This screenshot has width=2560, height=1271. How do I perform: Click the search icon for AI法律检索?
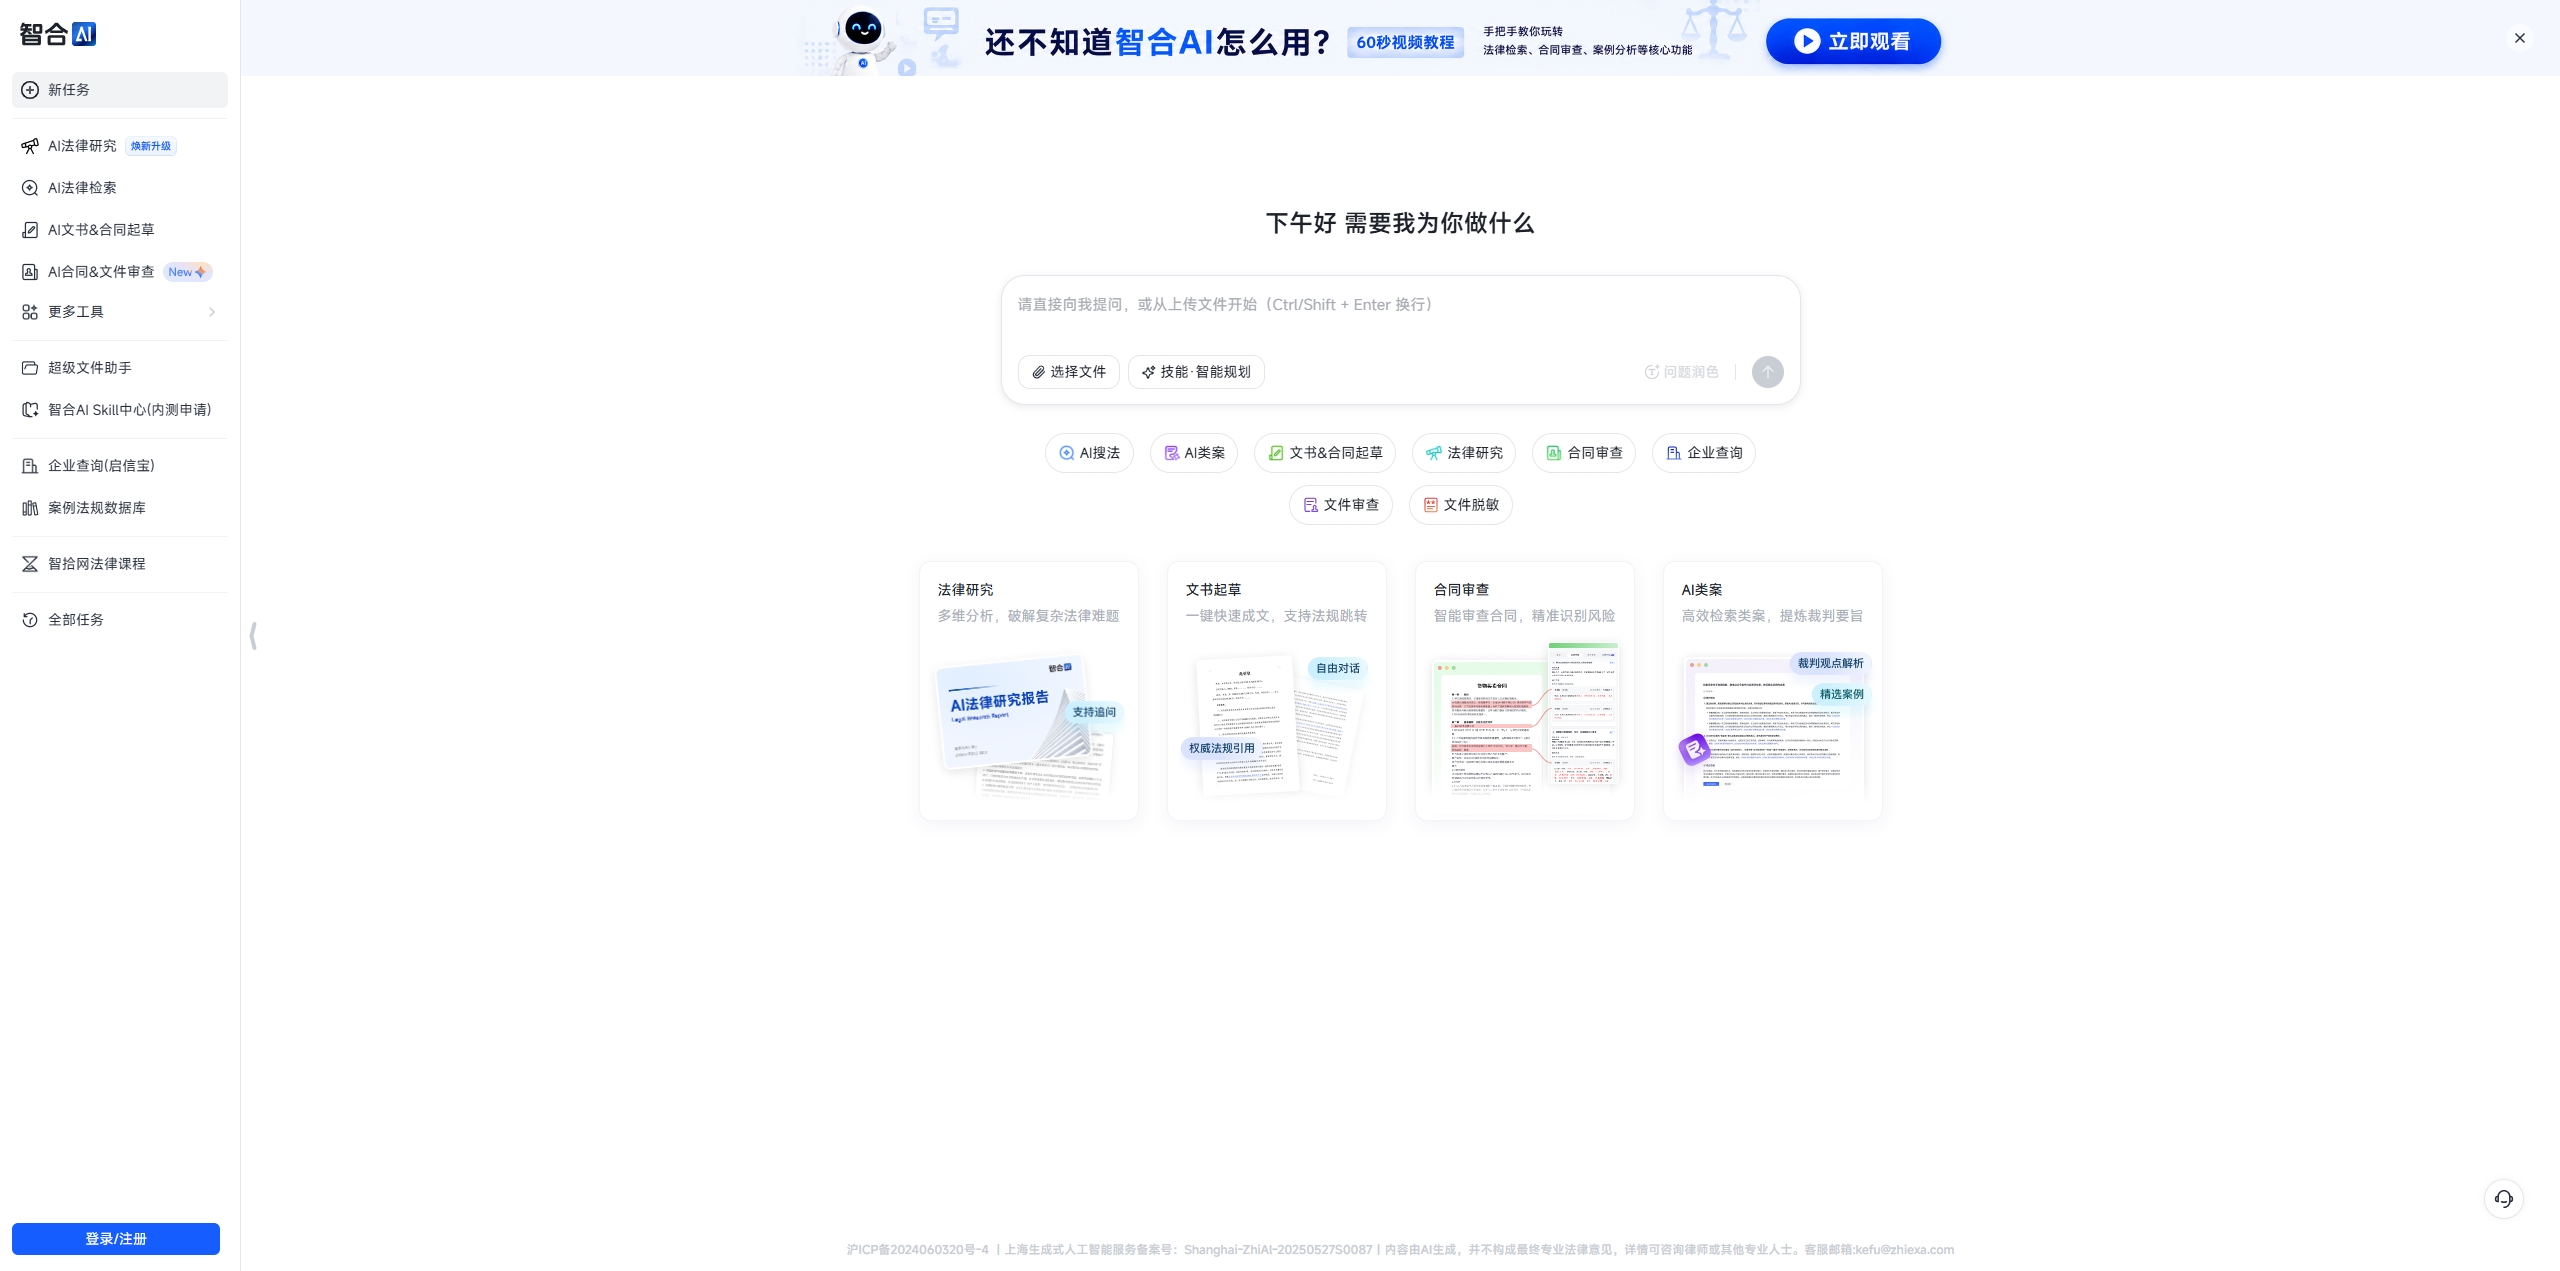pyautogui.click(x=30, y=188)
